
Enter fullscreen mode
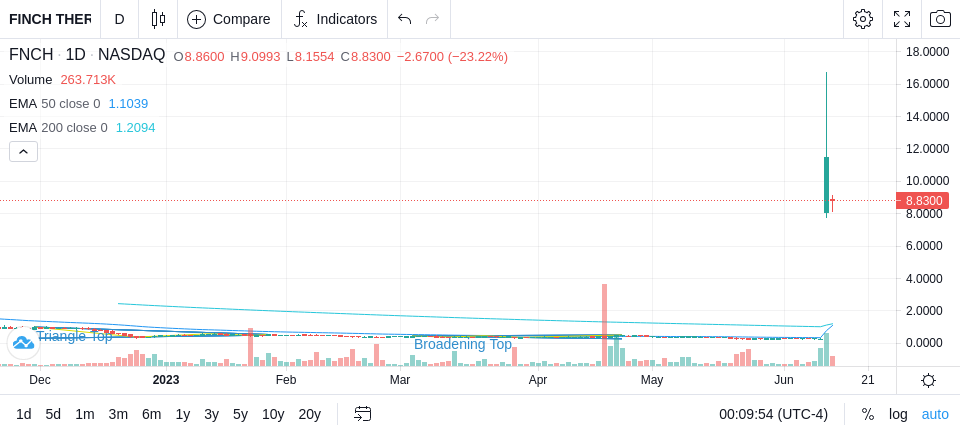click(x=902, y=19)
